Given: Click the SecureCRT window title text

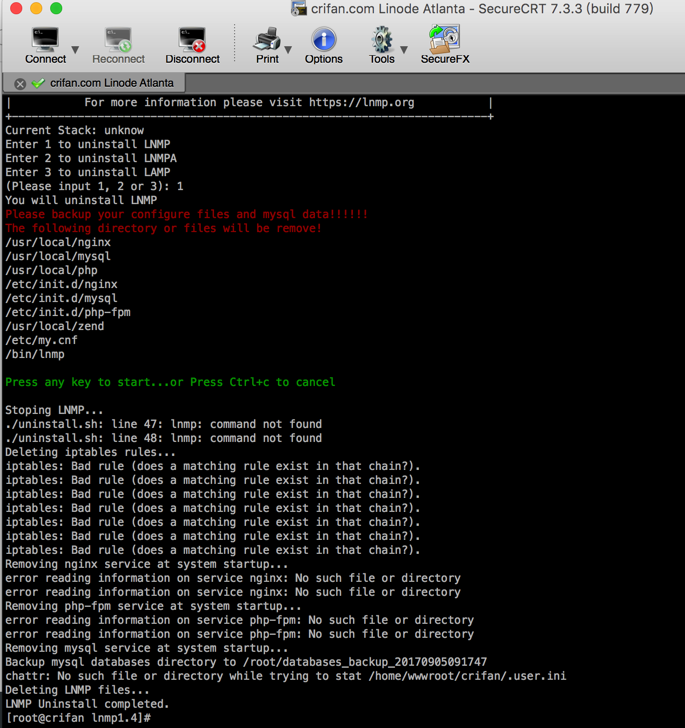Looking at the screenshot, I should pos(482,8).
